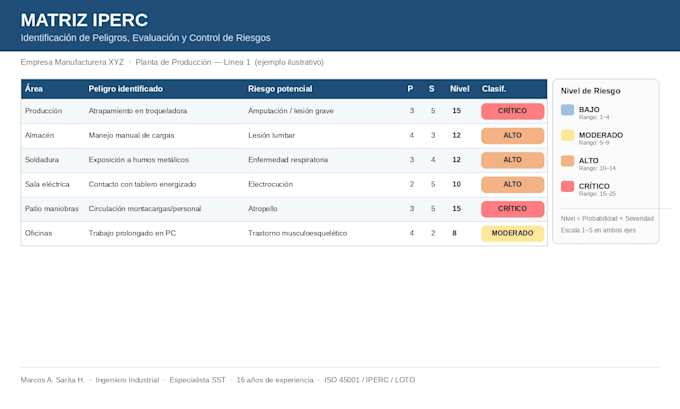Select the Electrocución risk cell
This screenshot has width=680, height=409.
(x=271, y=184)
